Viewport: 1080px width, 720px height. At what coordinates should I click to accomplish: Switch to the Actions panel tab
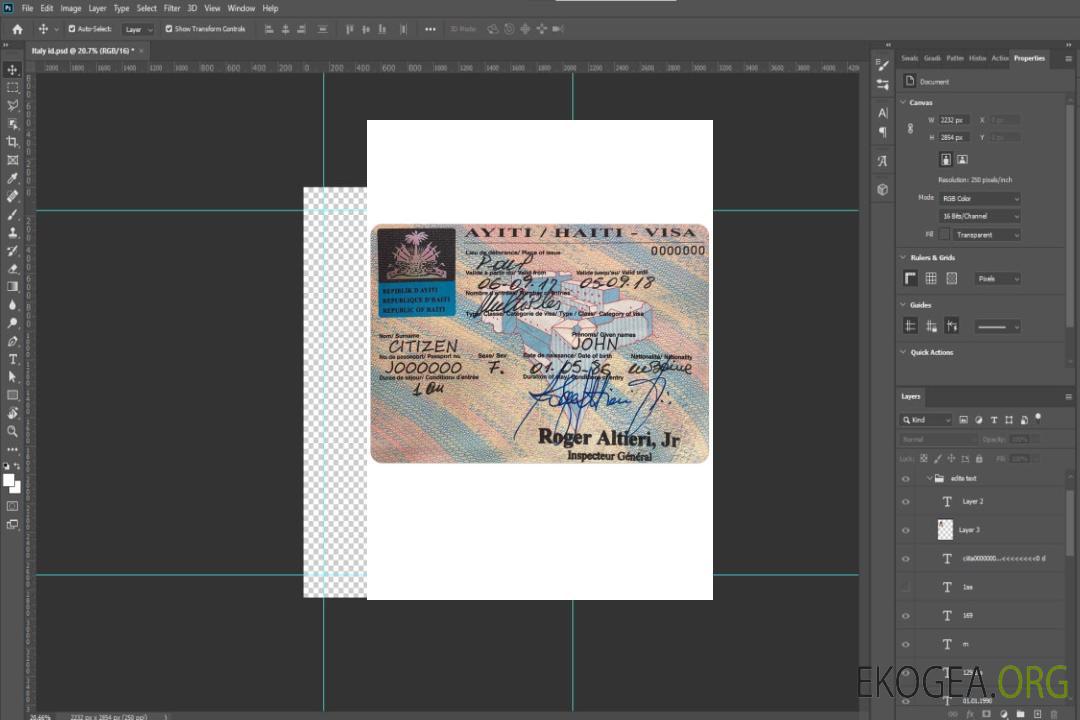click(x=999, y=59)
